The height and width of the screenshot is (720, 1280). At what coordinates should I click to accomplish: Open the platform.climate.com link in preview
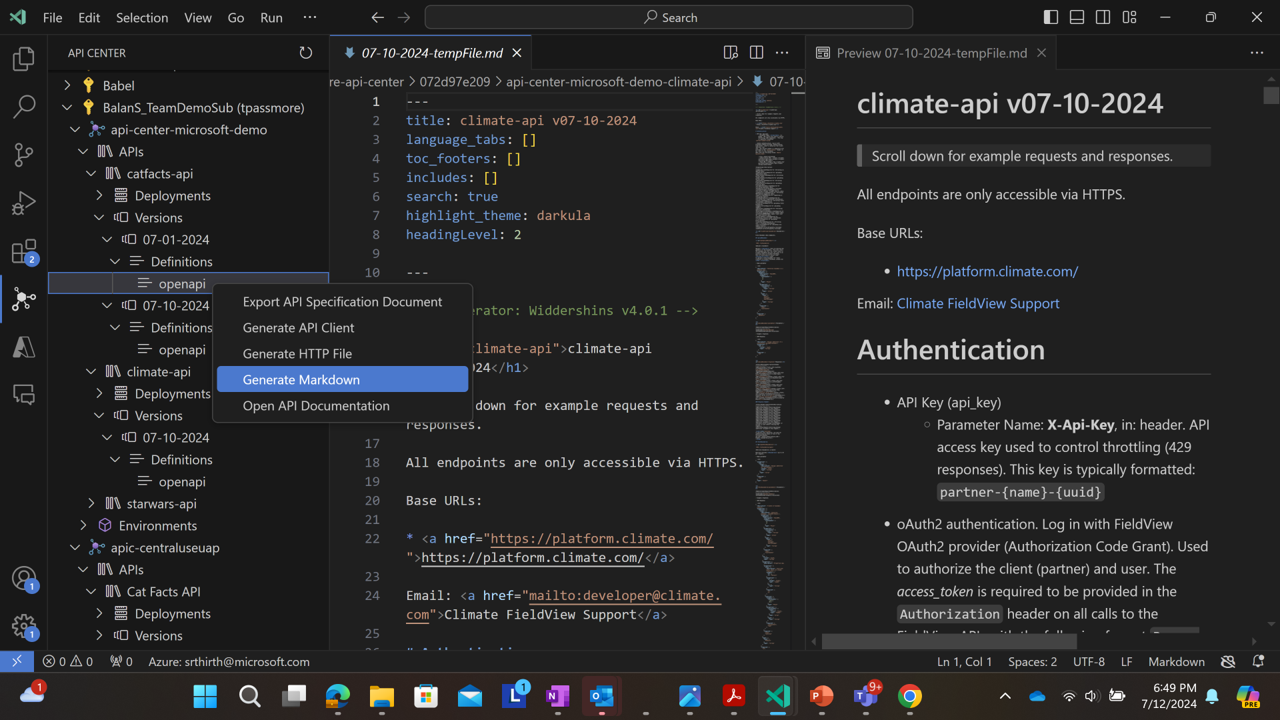[x=987, y=271]
